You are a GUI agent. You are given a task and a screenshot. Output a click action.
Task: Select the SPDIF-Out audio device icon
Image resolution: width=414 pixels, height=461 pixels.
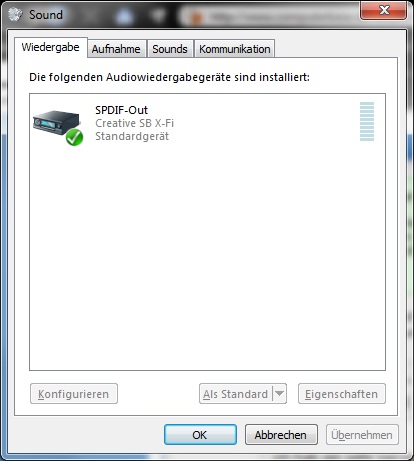click(57, 127)
